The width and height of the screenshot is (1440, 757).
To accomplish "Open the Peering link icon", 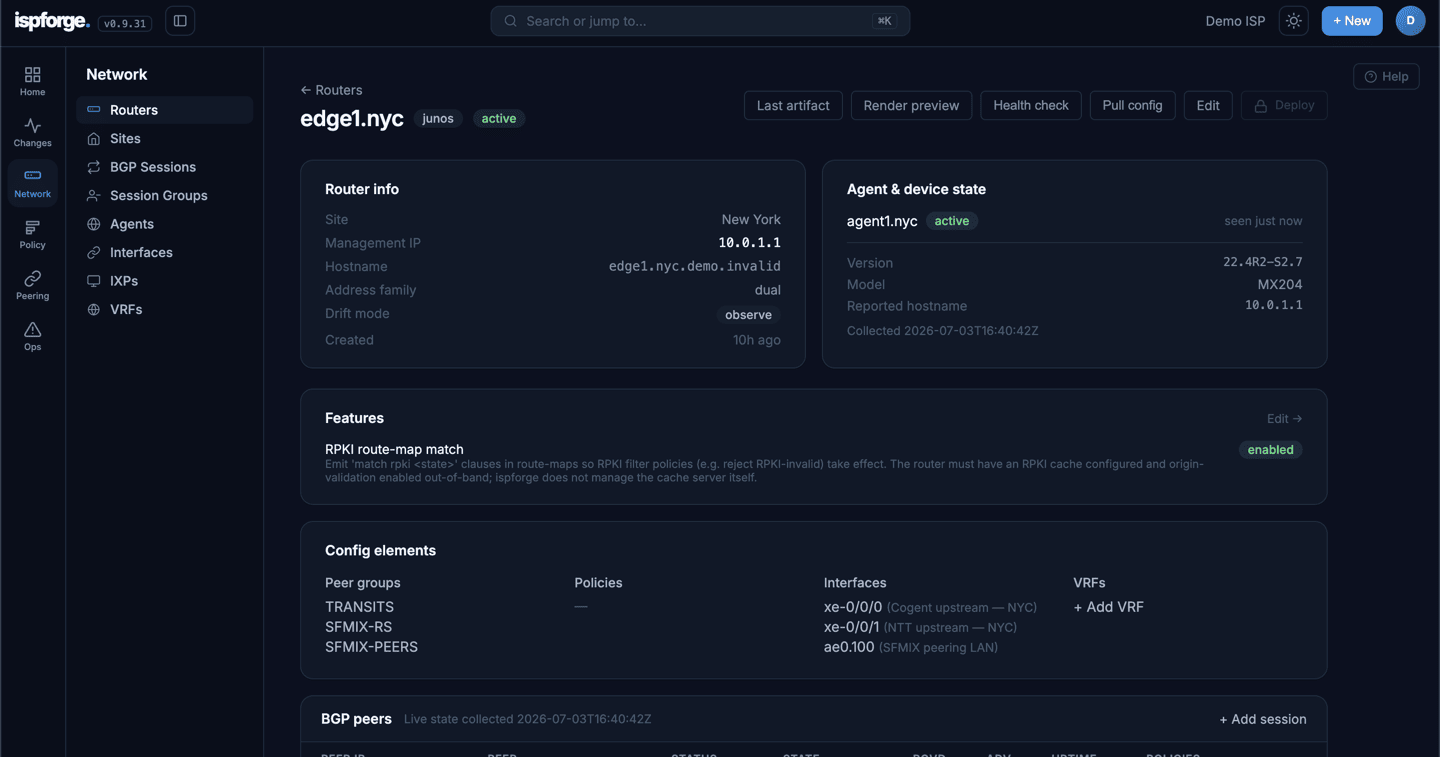I will coord(32,285).
